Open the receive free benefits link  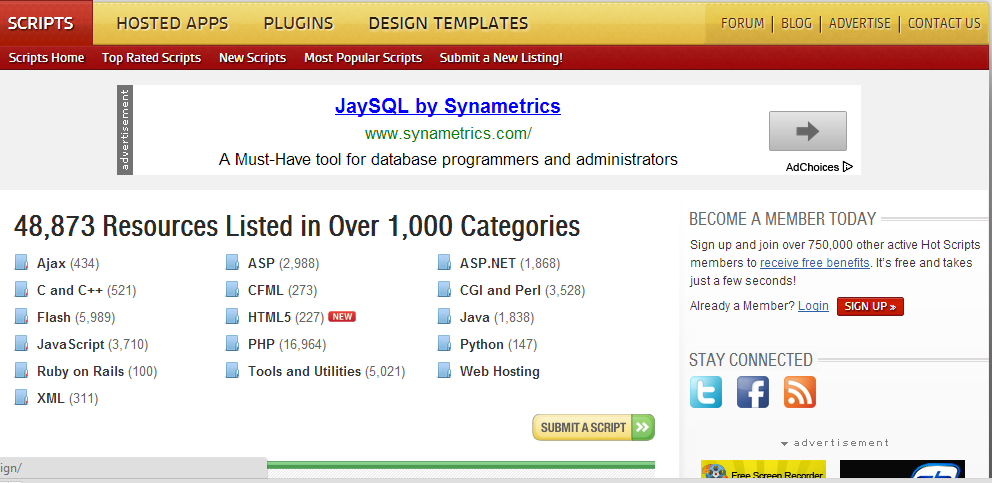814,263
